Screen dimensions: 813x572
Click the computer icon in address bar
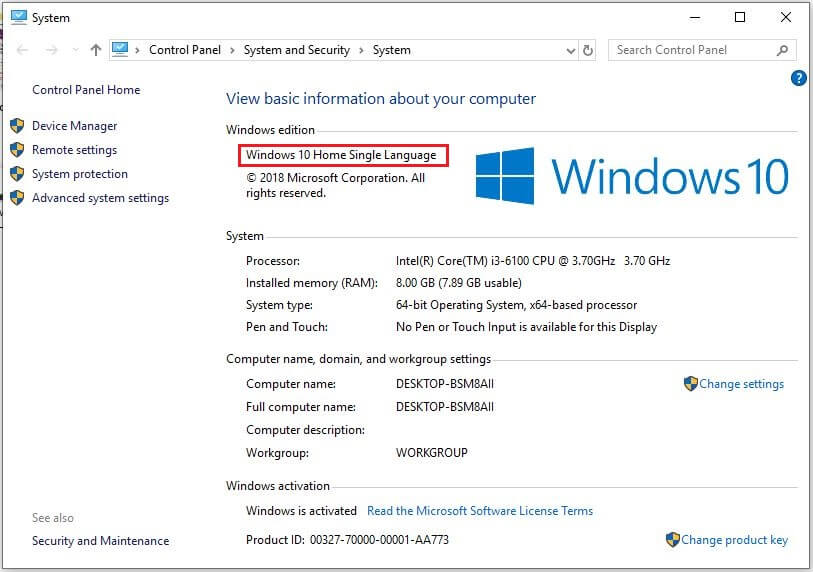coord(120,50)
